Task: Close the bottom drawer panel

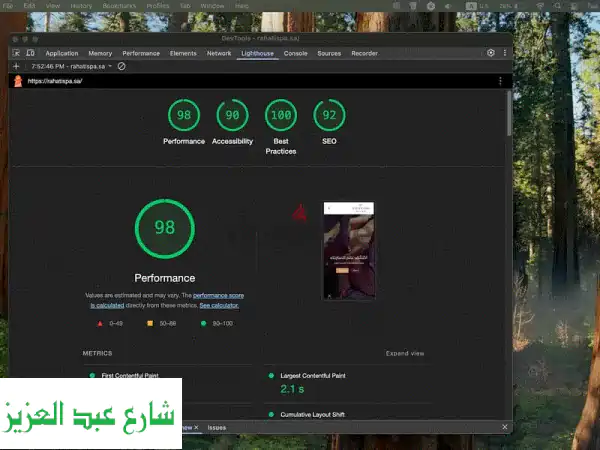Action: 505,427
